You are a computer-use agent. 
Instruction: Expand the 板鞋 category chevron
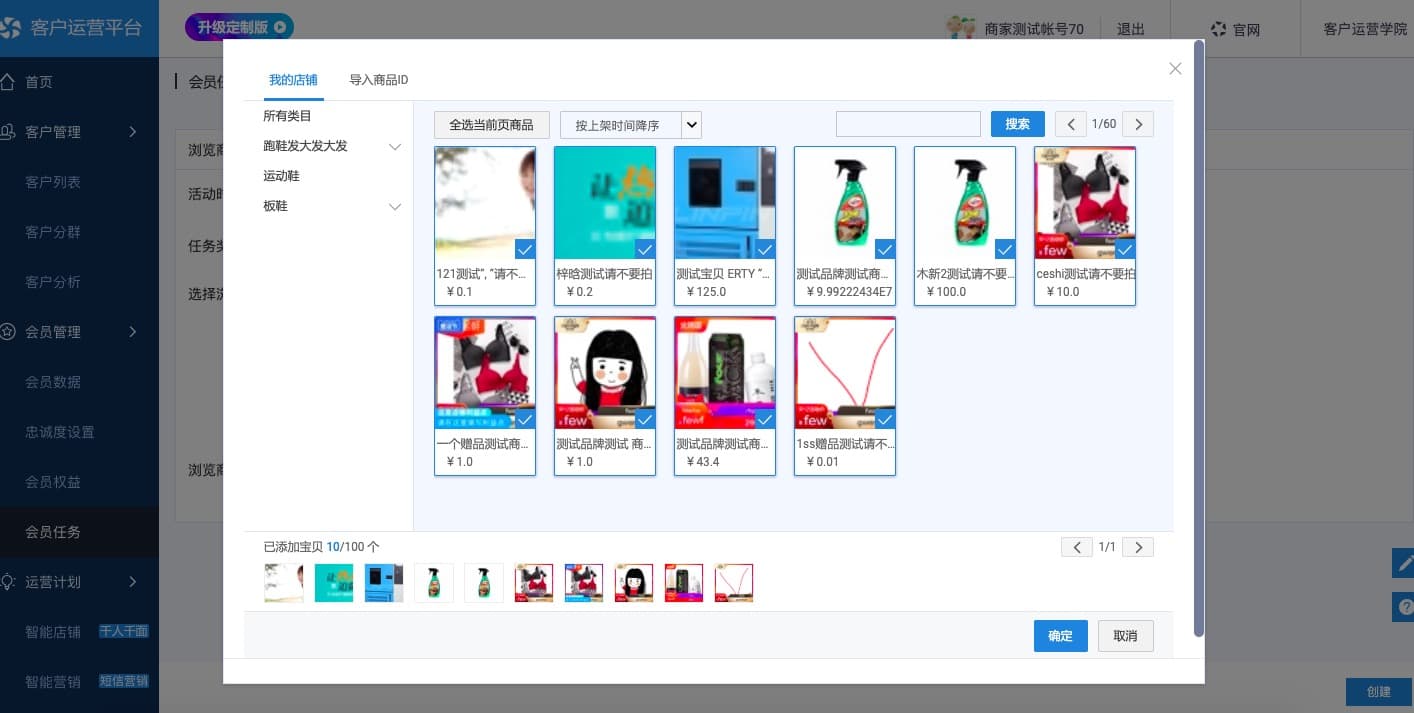tap(395, 207)
